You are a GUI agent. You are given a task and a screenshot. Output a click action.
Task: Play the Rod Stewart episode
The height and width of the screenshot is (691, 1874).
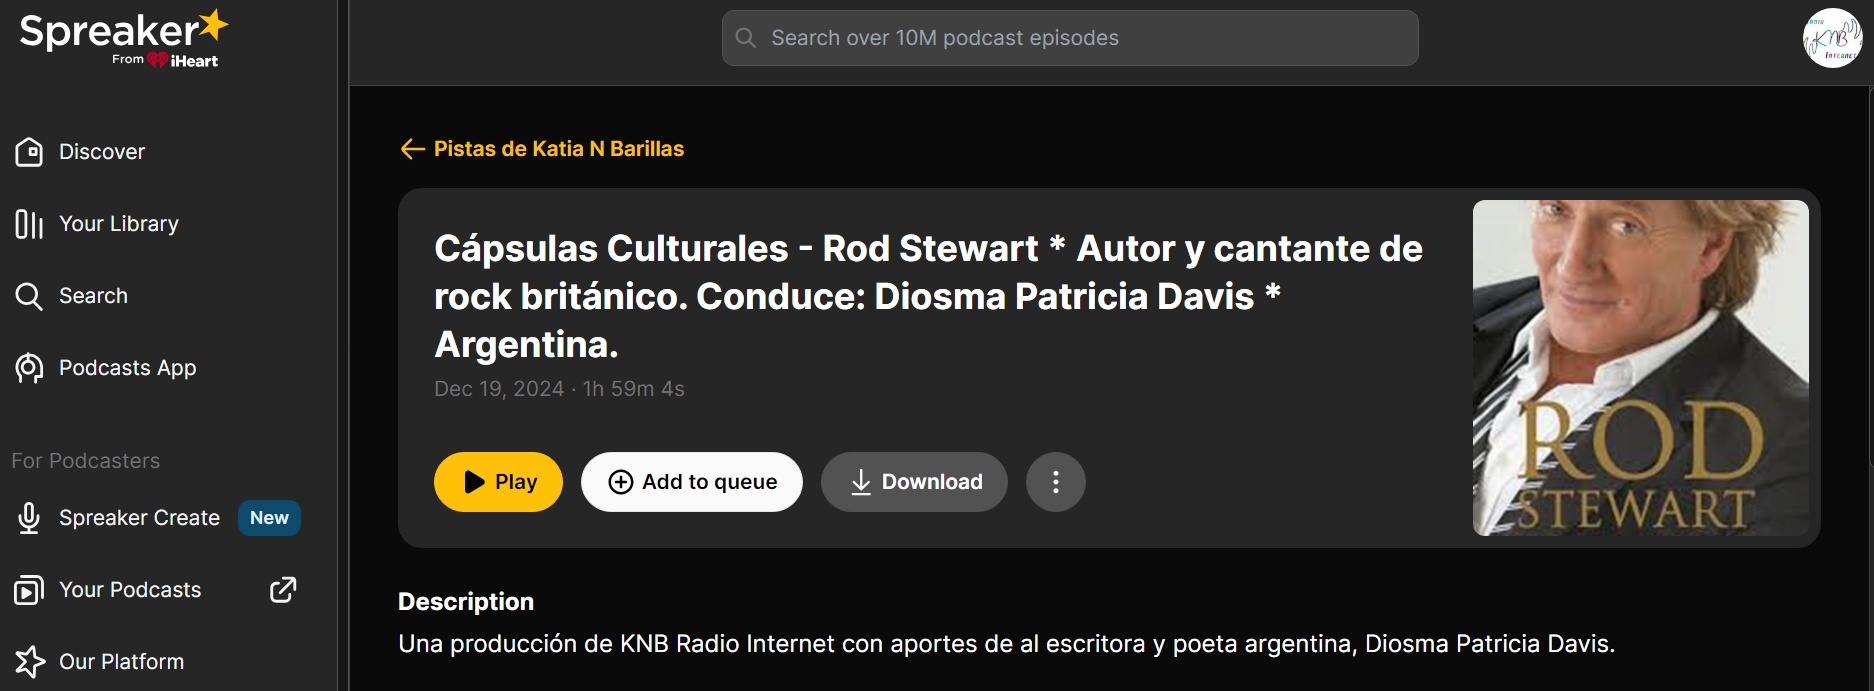coord(498,482)
